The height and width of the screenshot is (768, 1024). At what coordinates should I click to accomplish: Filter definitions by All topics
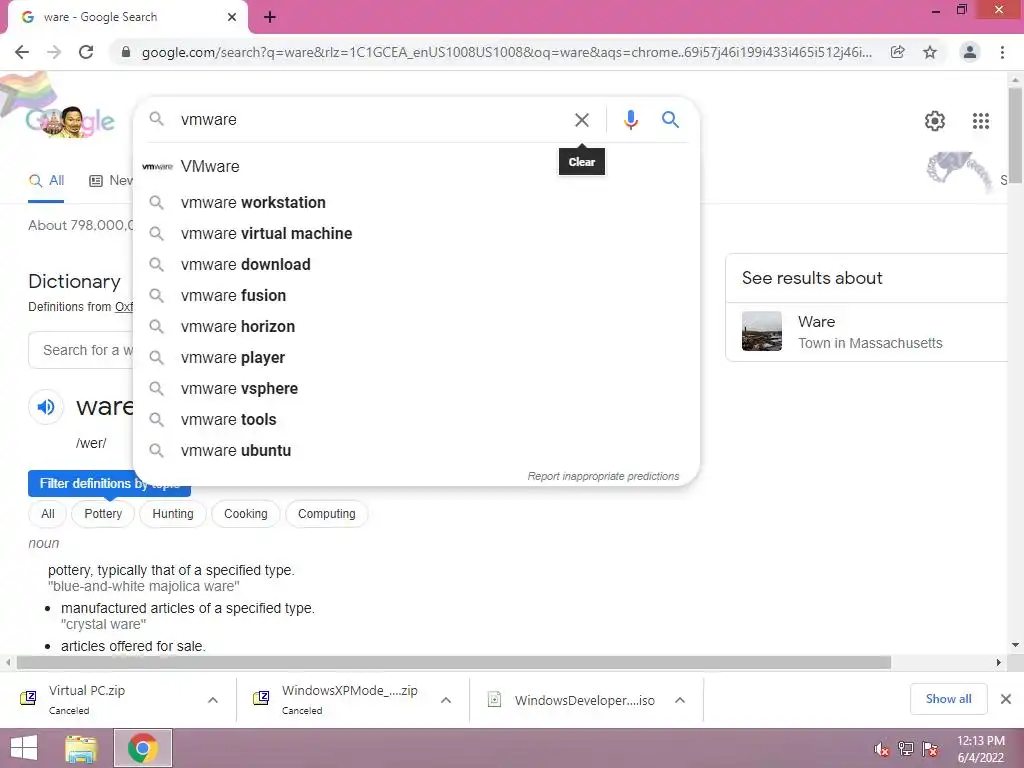coord(48,514)
